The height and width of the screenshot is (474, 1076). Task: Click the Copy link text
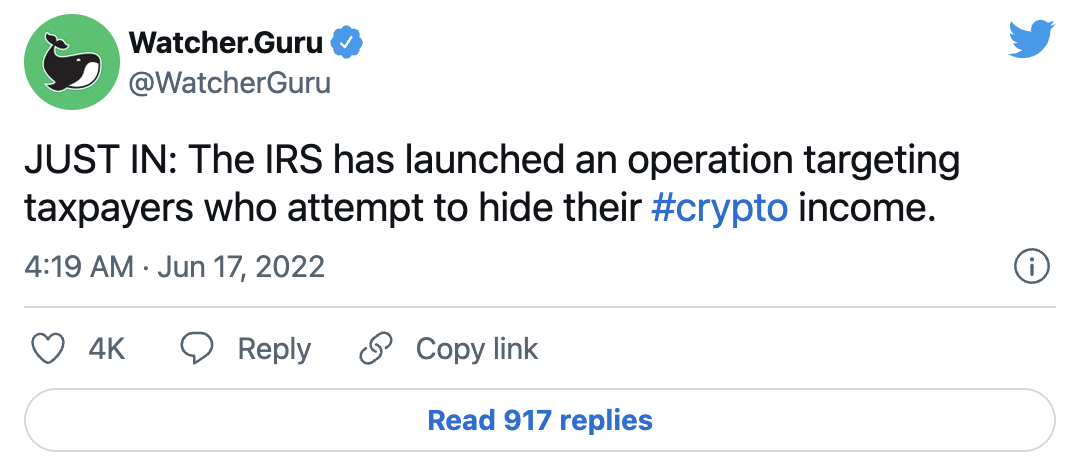(x=477, y=349)
